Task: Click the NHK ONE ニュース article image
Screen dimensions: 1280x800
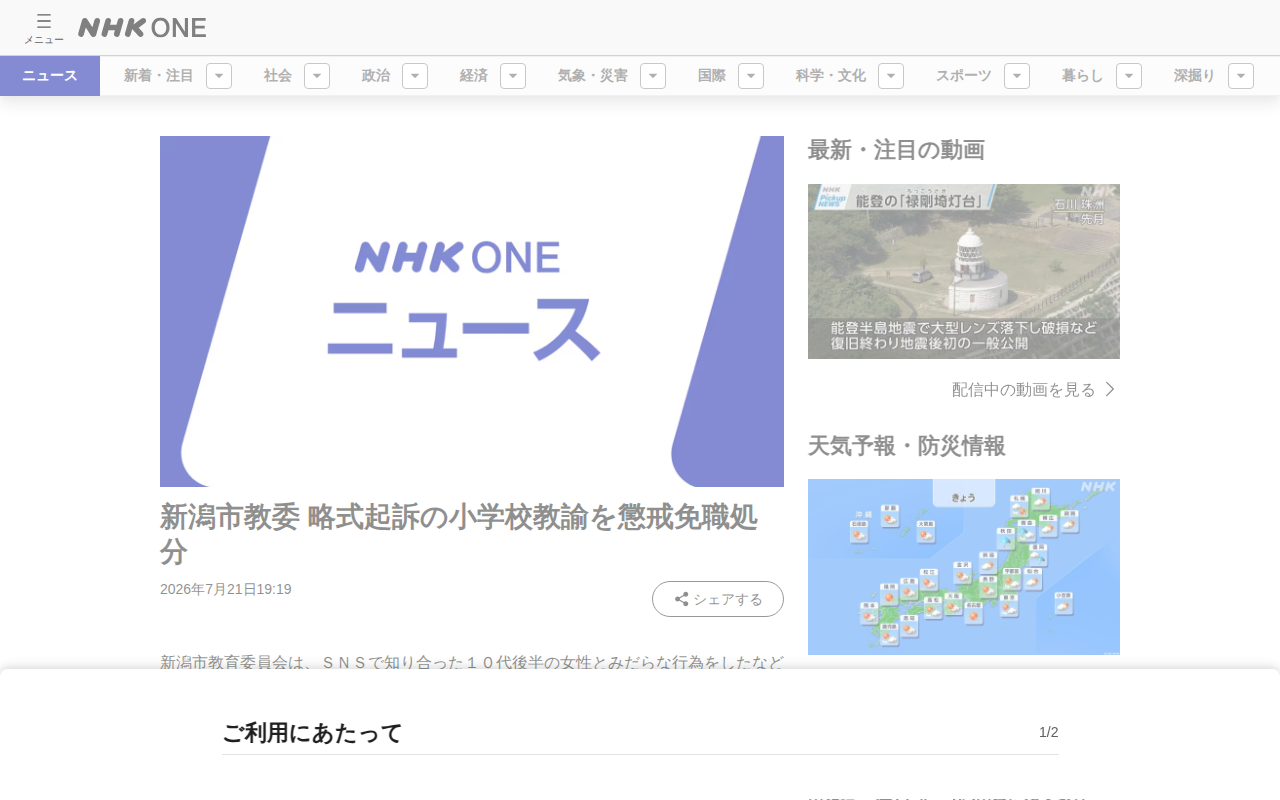Action: [472, 311]
